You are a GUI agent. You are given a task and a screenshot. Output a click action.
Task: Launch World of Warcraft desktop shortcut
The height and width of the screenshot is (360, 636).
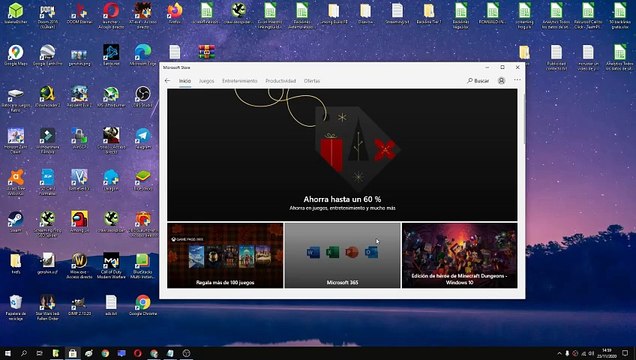(x=79, y=266)
